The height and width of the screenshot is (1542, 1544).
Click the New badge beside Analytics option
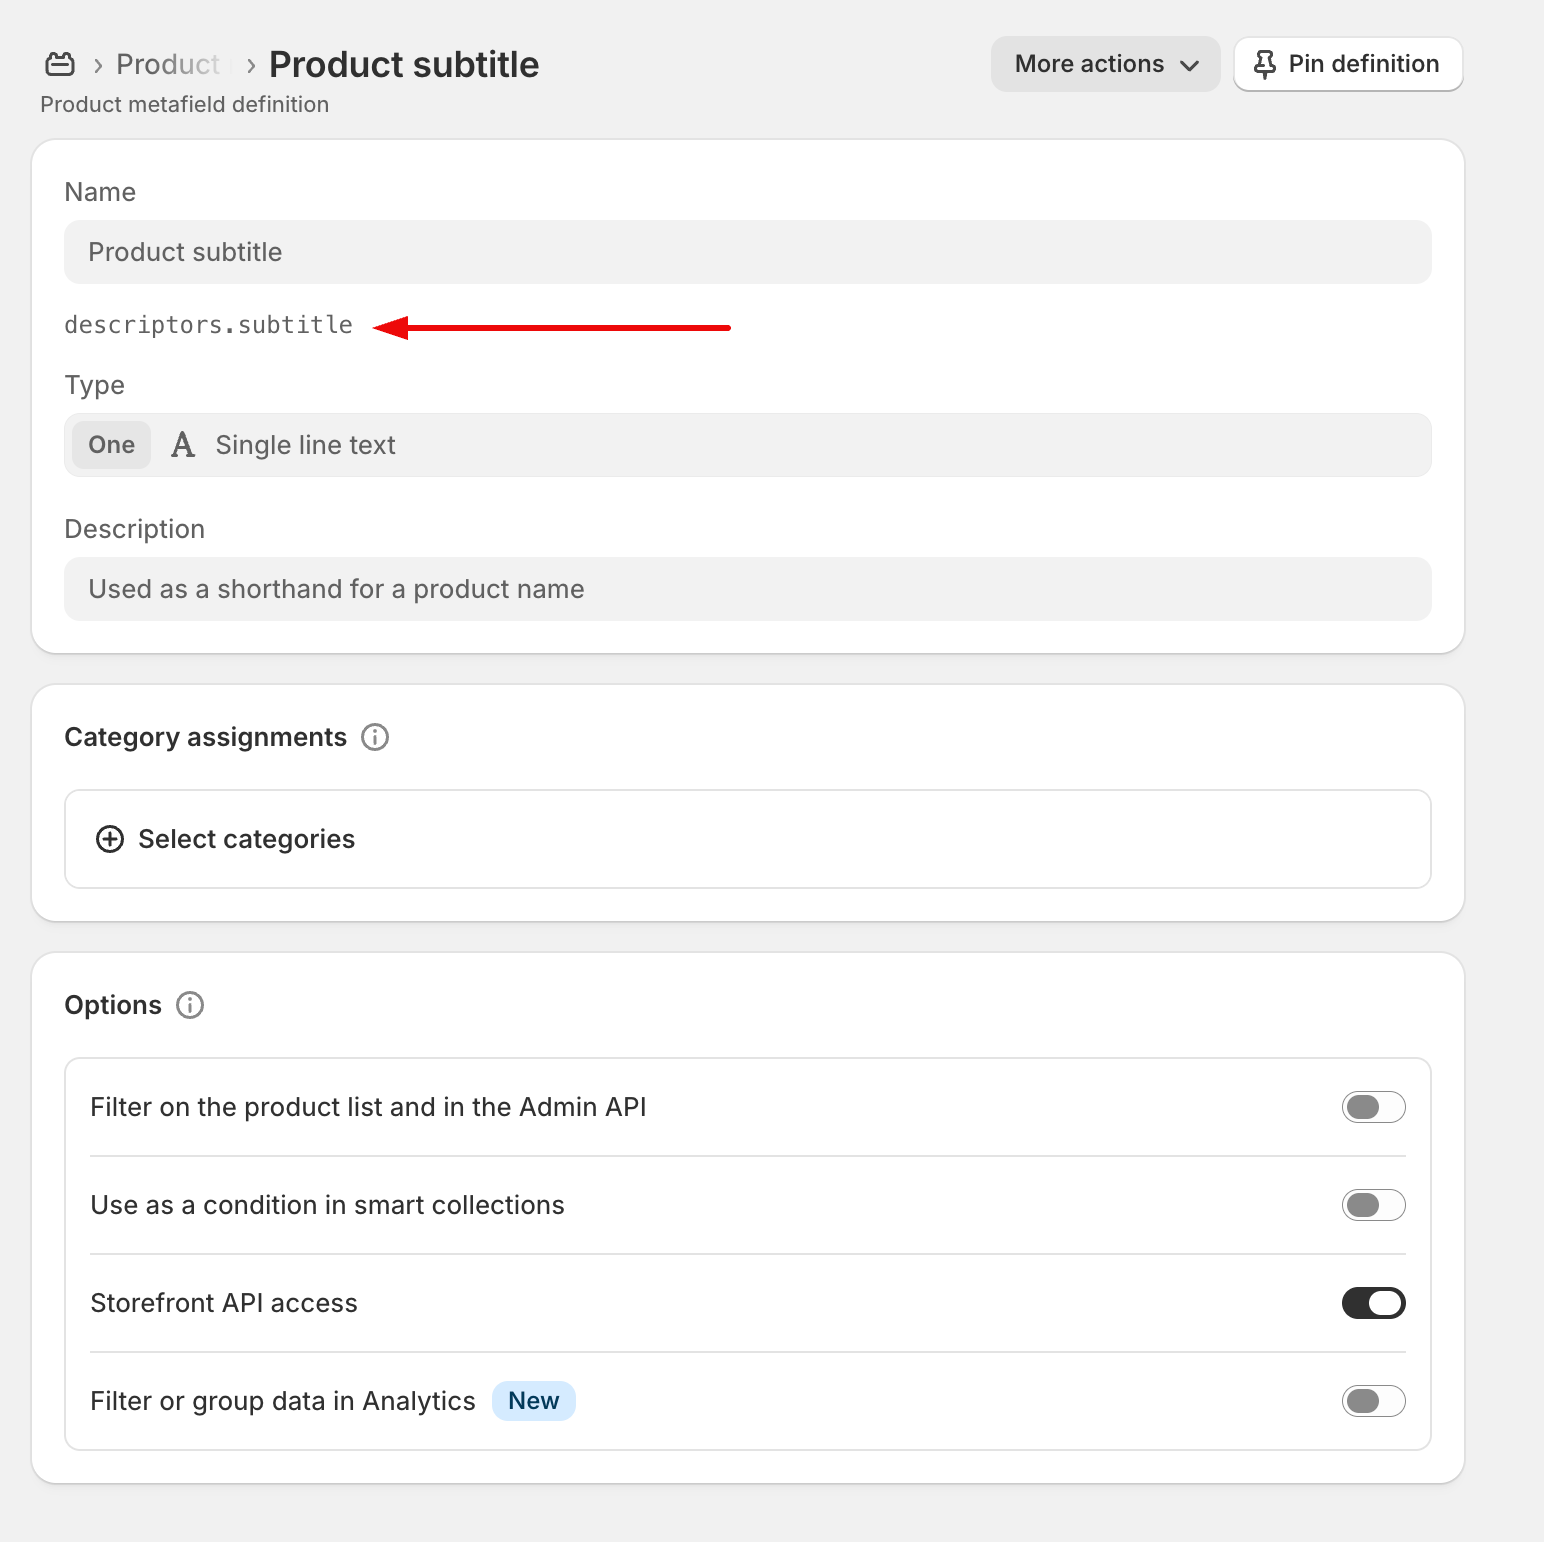pos(533,1401)
